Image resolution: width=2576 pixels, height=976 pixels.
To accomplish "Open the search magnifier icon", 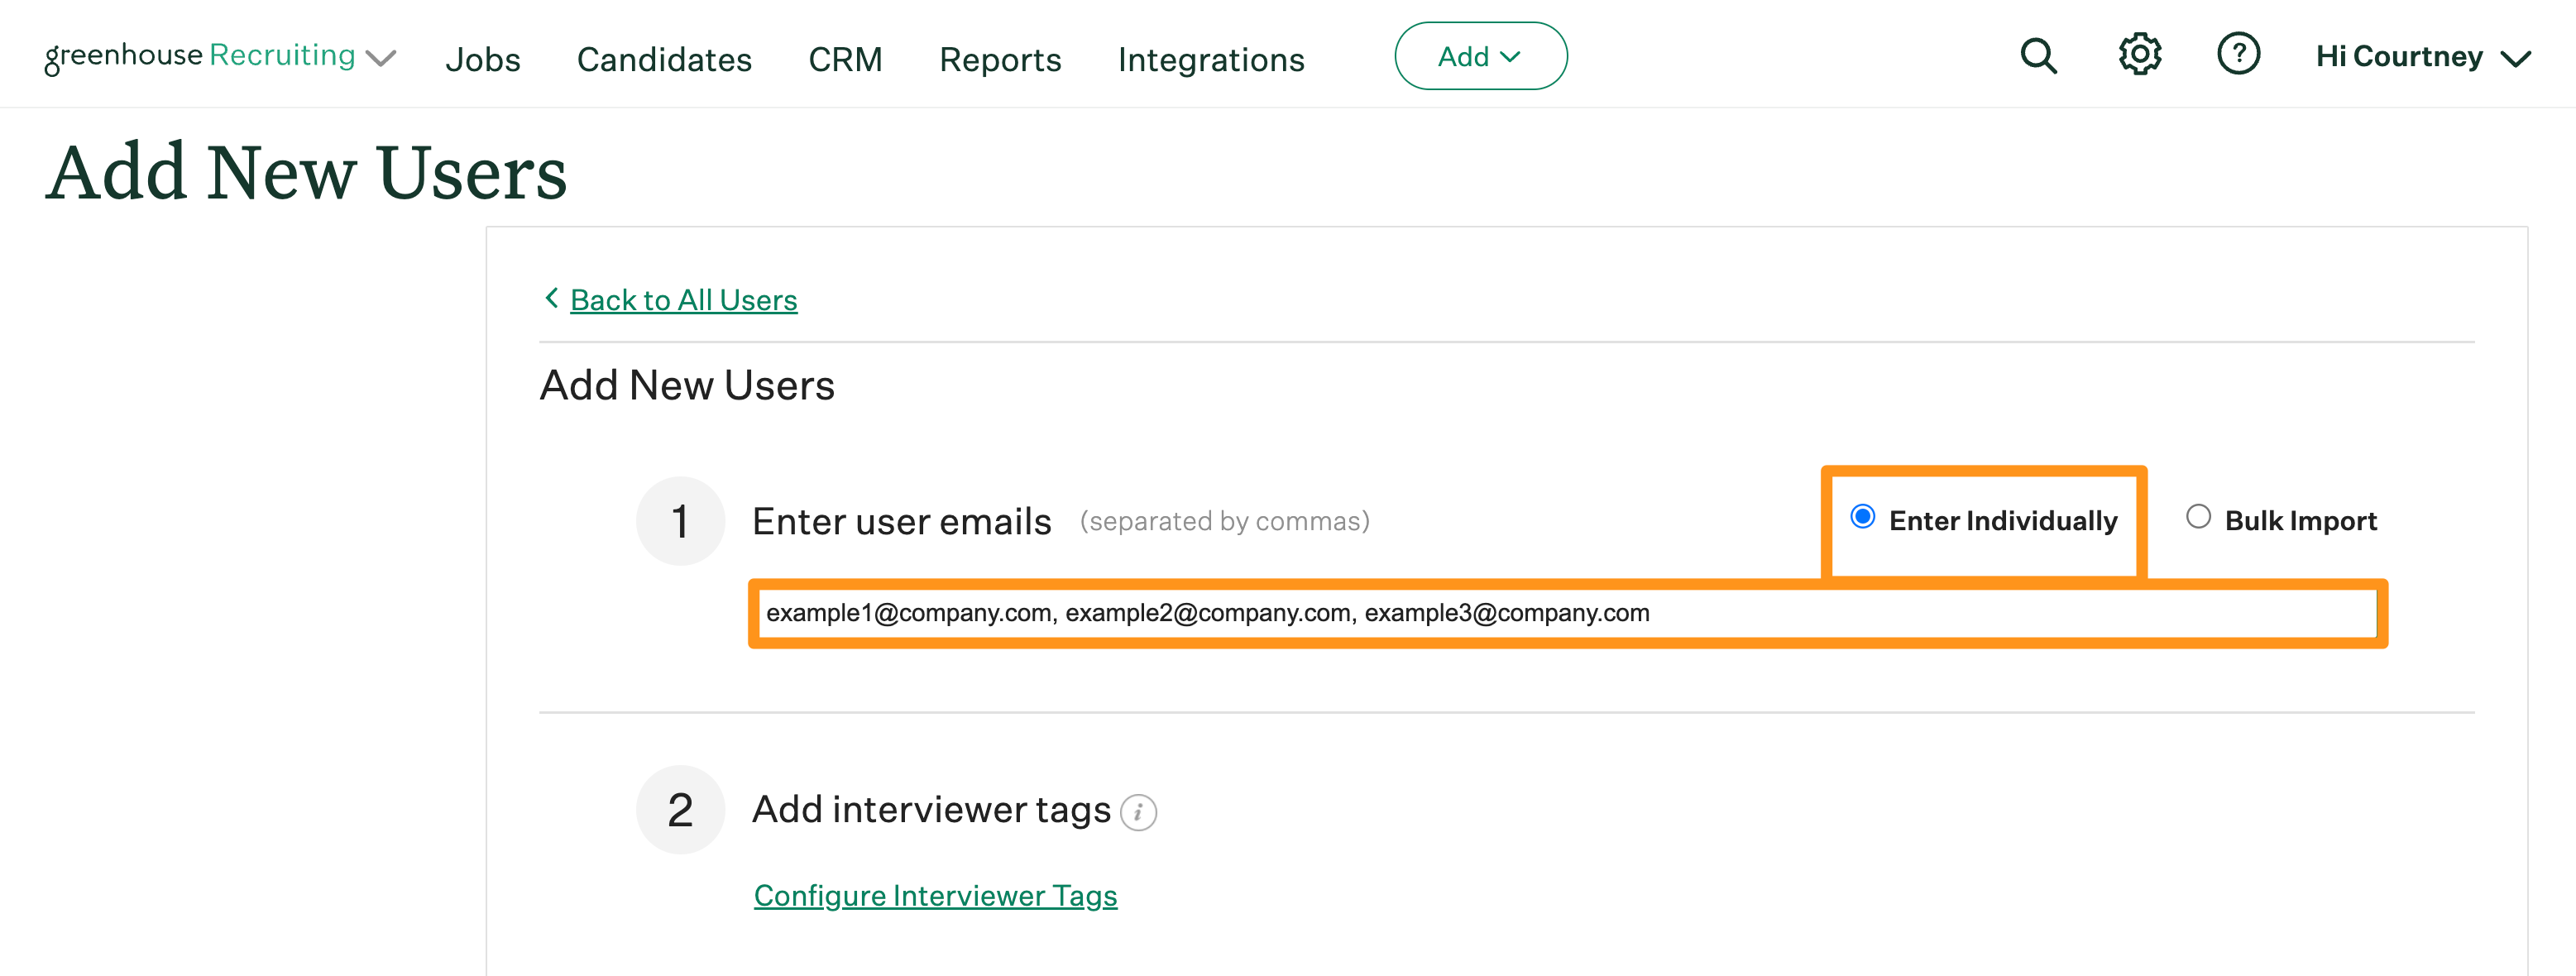I will [2038, 56].
